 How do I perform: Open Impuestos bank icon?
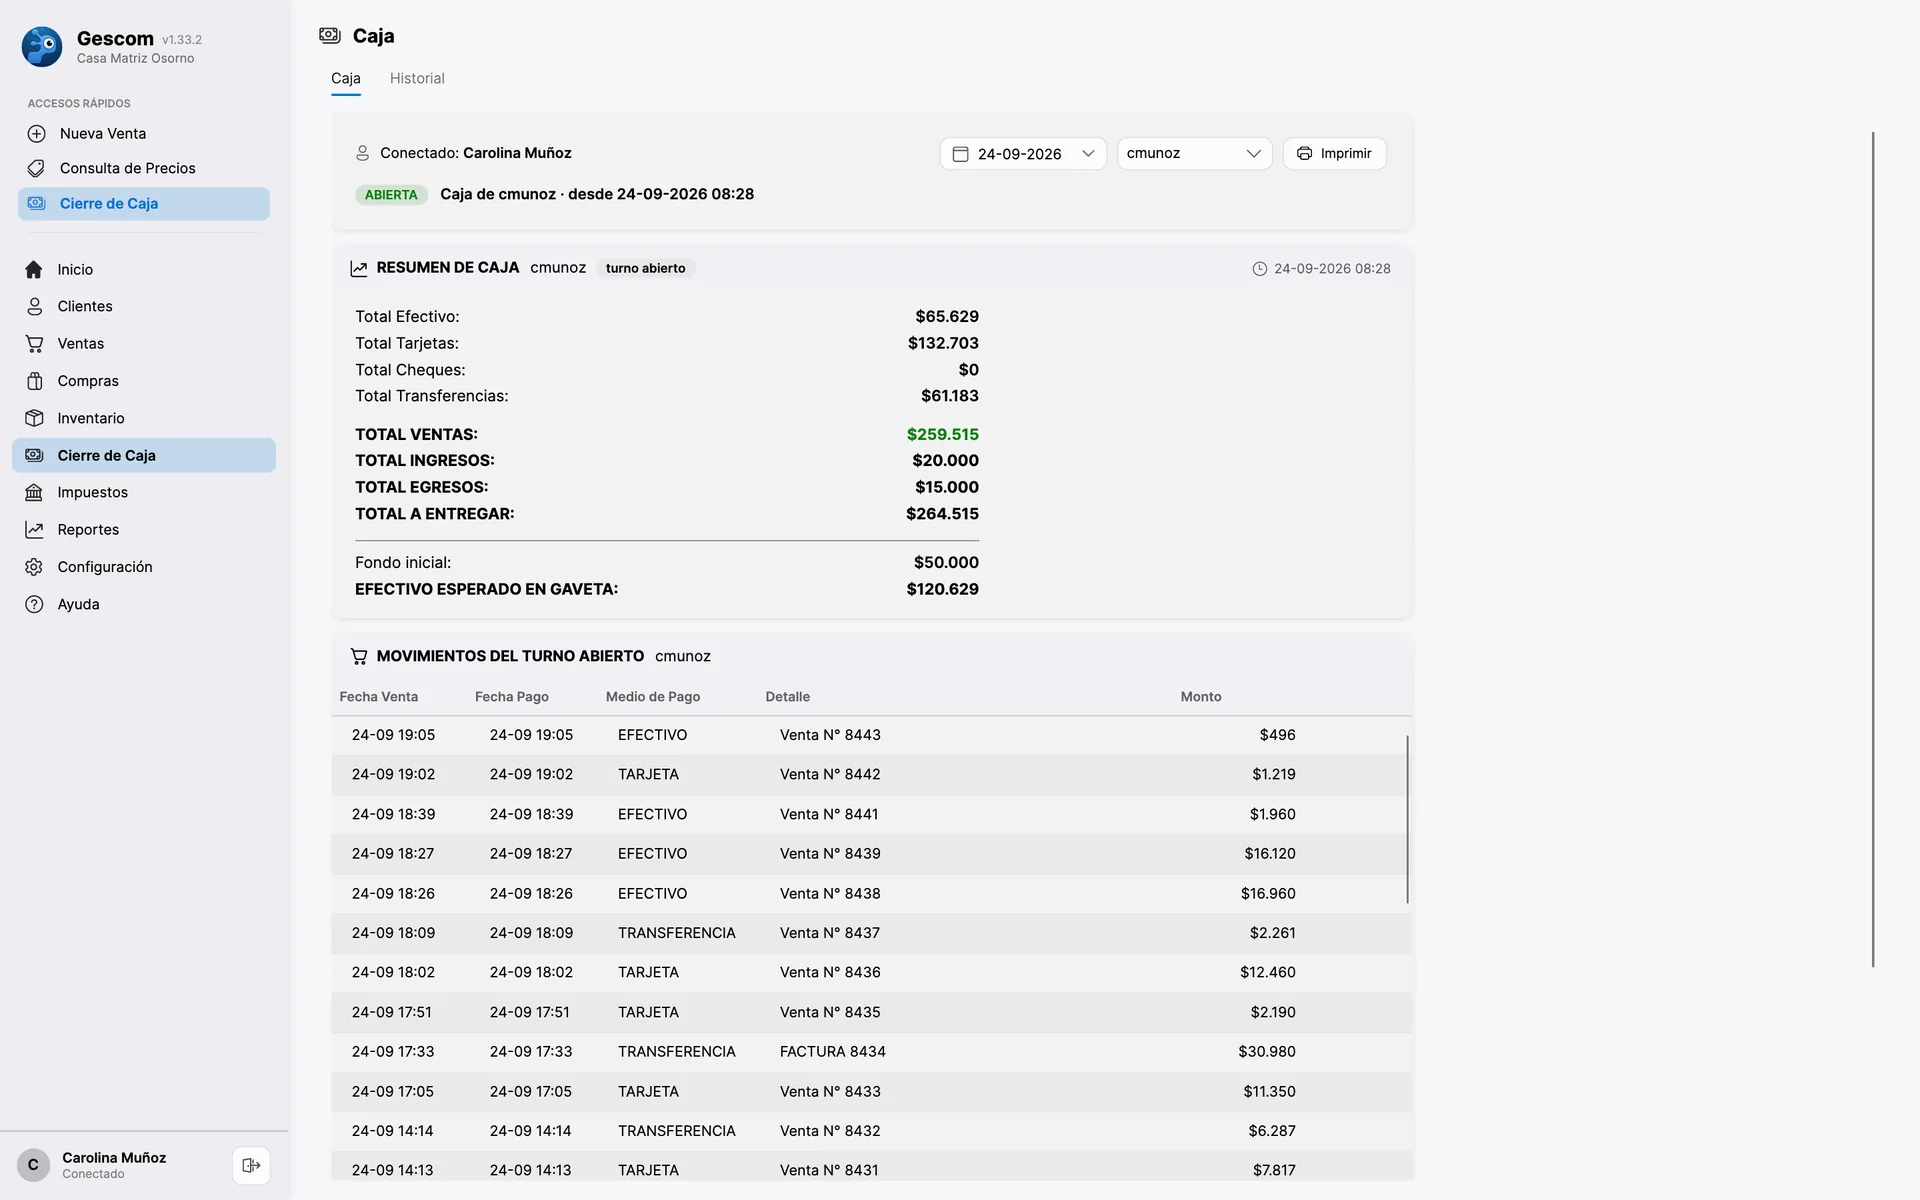pyautogui.click(x=34, y=492)
